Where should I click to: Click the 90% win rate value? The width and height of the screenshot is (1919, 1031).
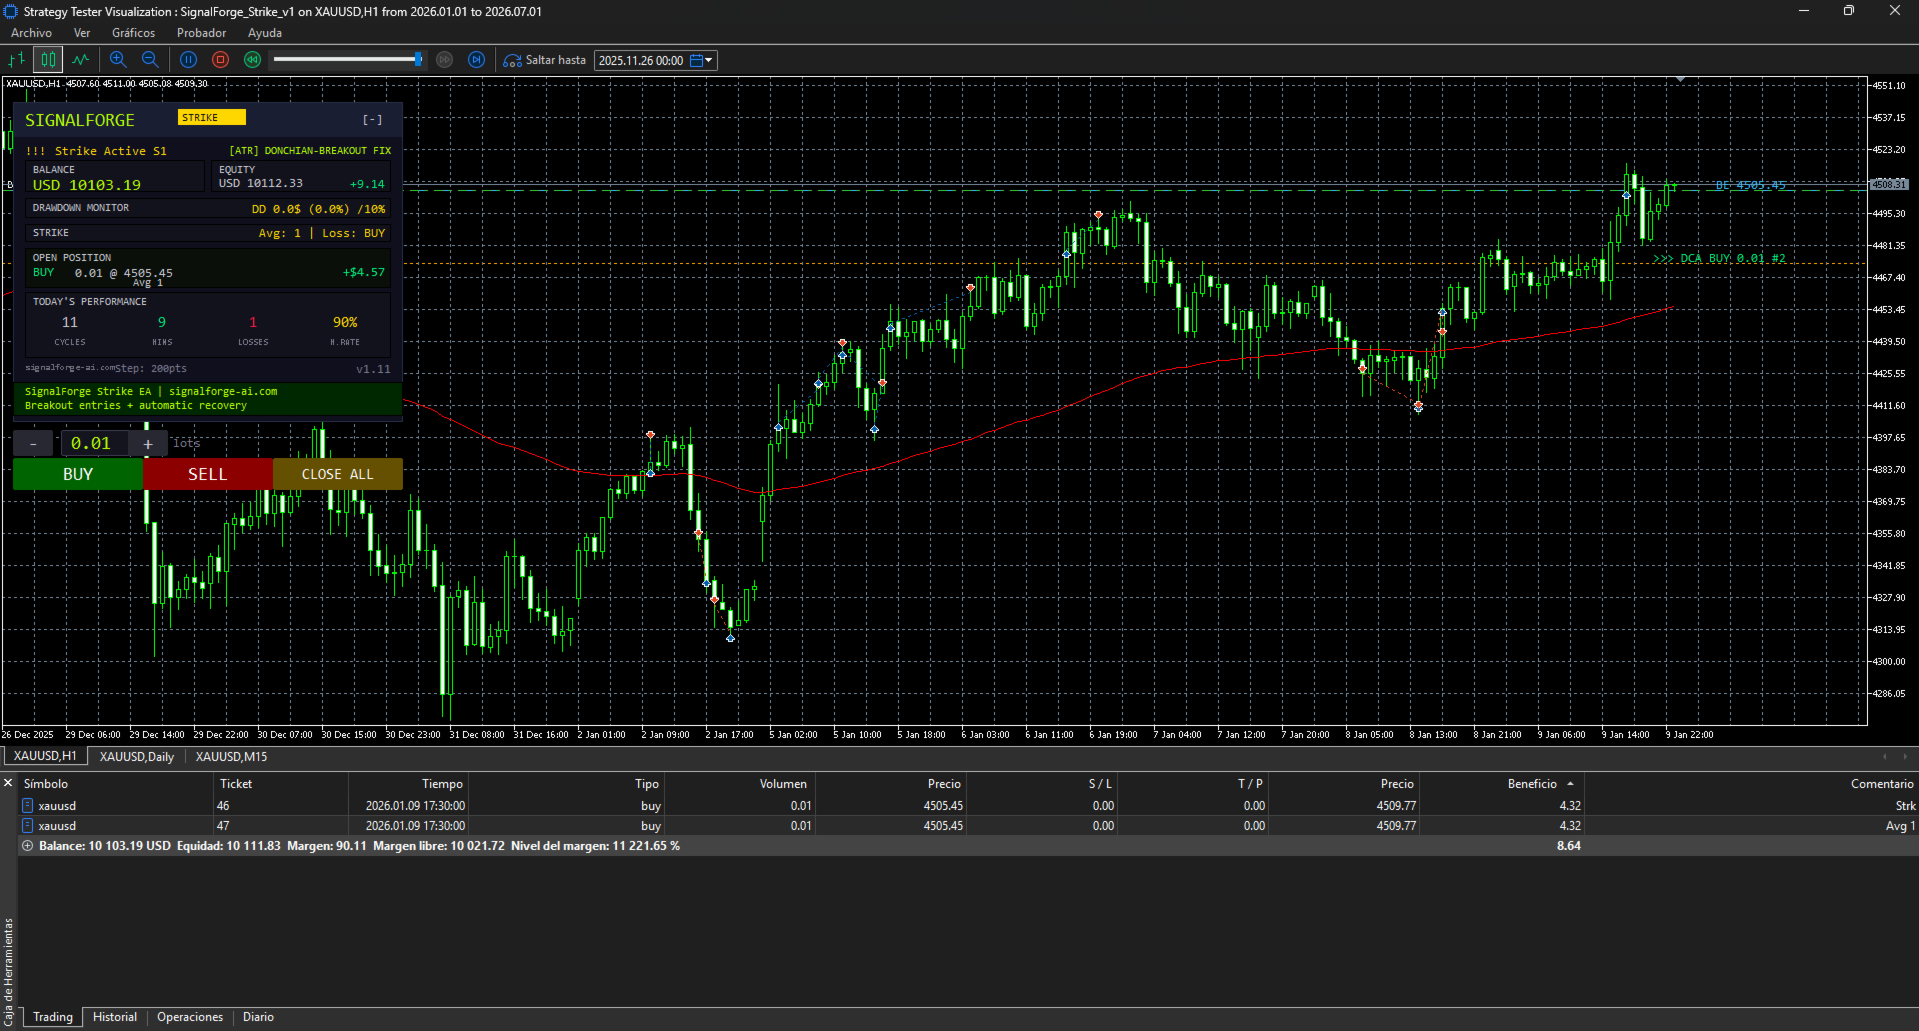click(345, 322)
